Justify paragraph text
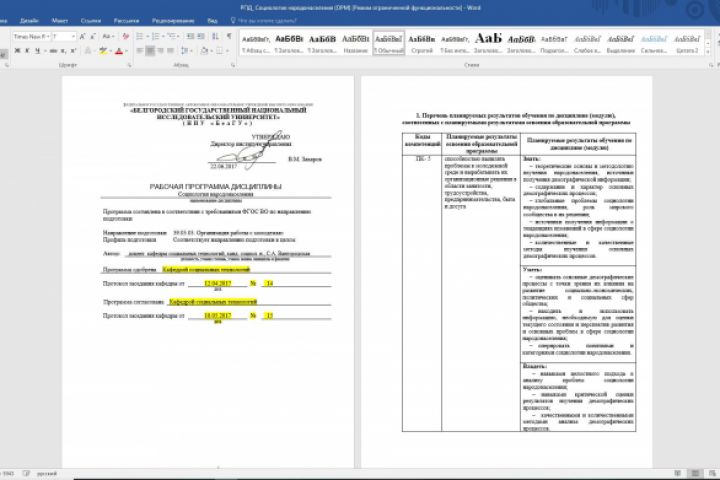The height and width of the screenshot is (480, 720). pyautogui.click(x=170, y=51)
